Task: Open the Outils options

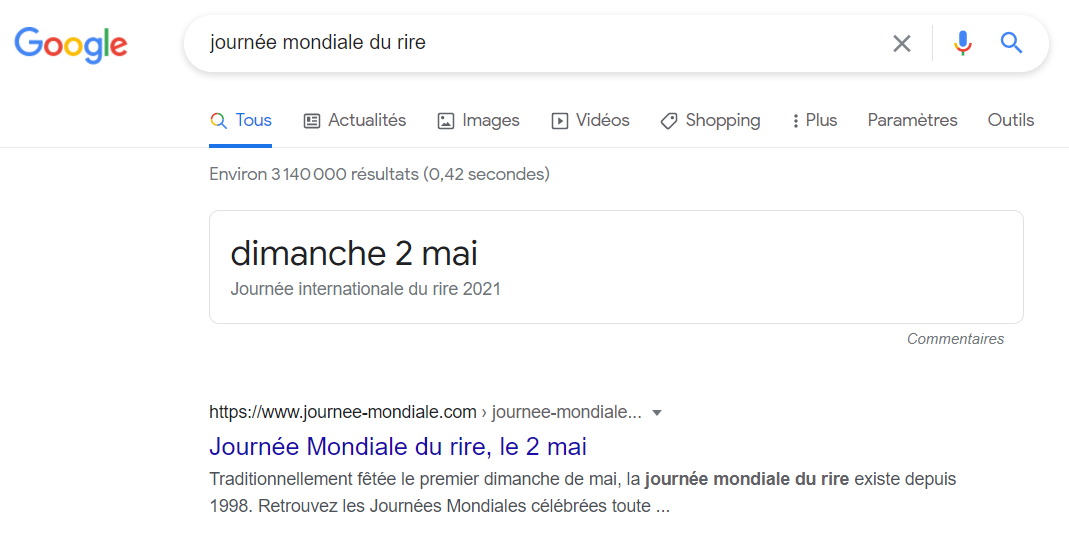Action: (x=1010, y=121)
